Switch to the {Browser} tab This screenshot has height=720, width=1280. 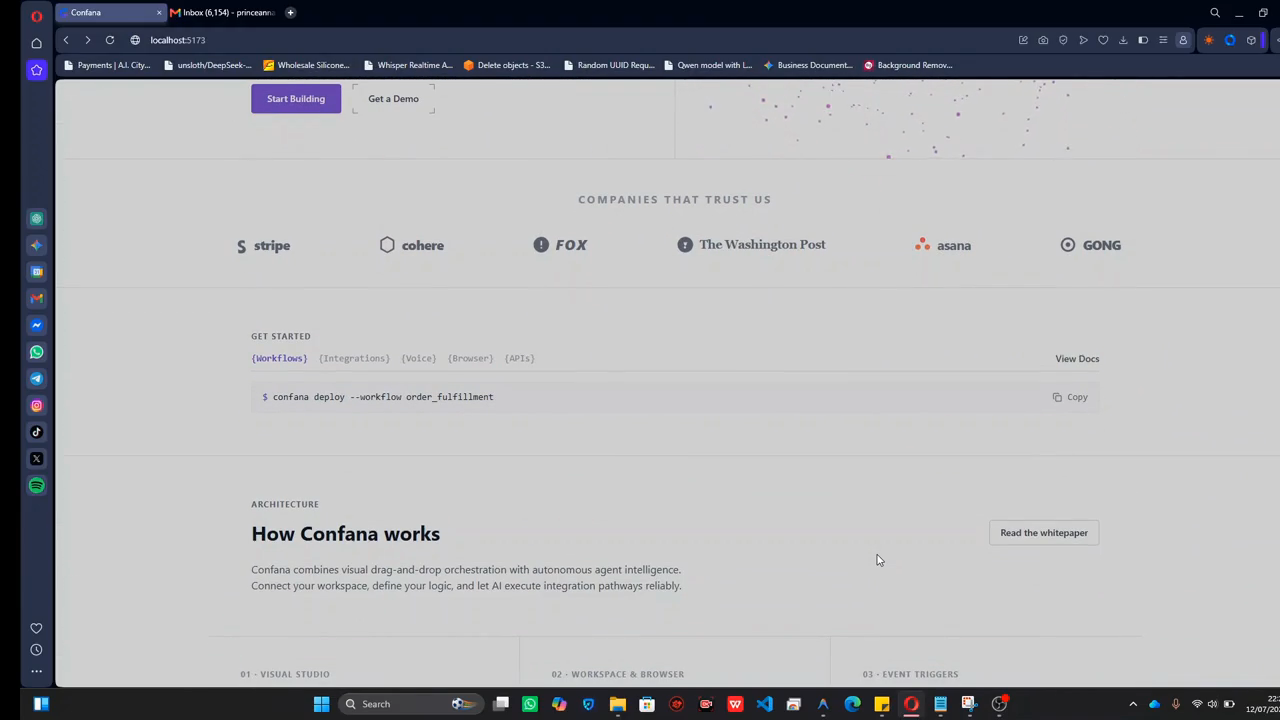click(x=470, y=358)
